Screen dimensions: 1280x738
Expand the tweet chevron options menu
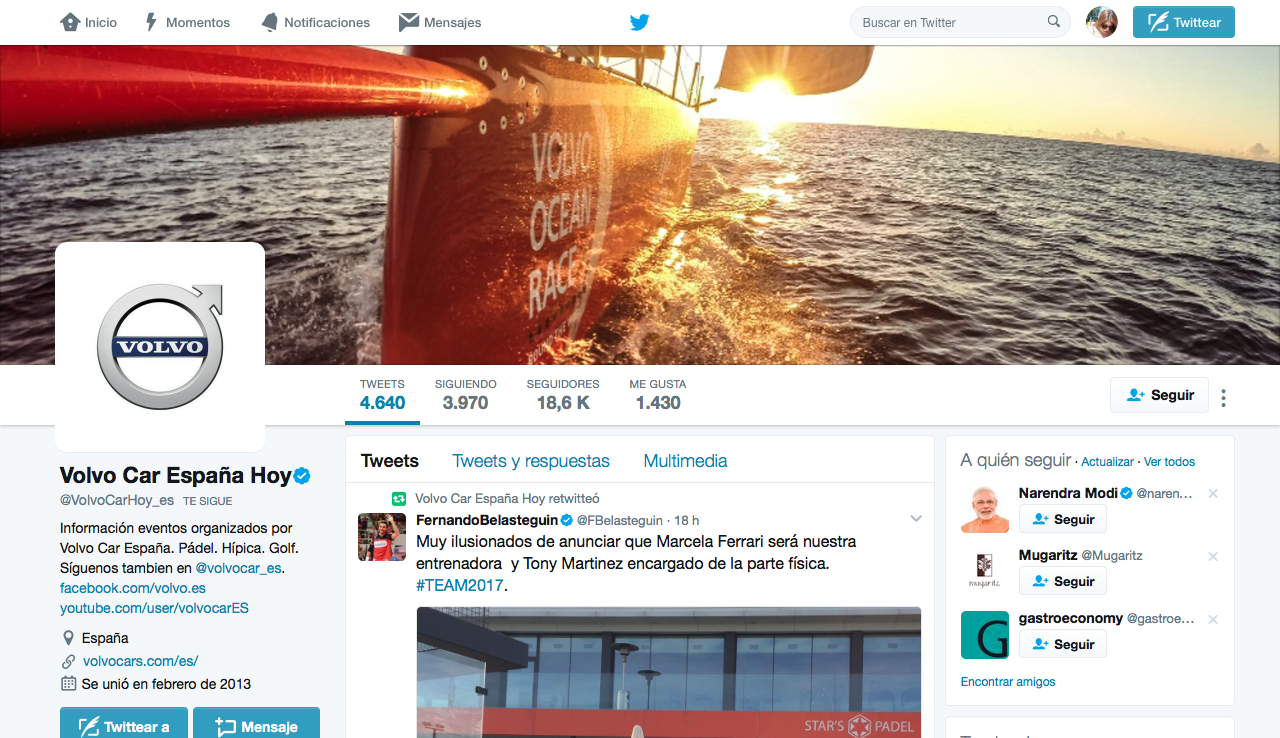(915, 519)
